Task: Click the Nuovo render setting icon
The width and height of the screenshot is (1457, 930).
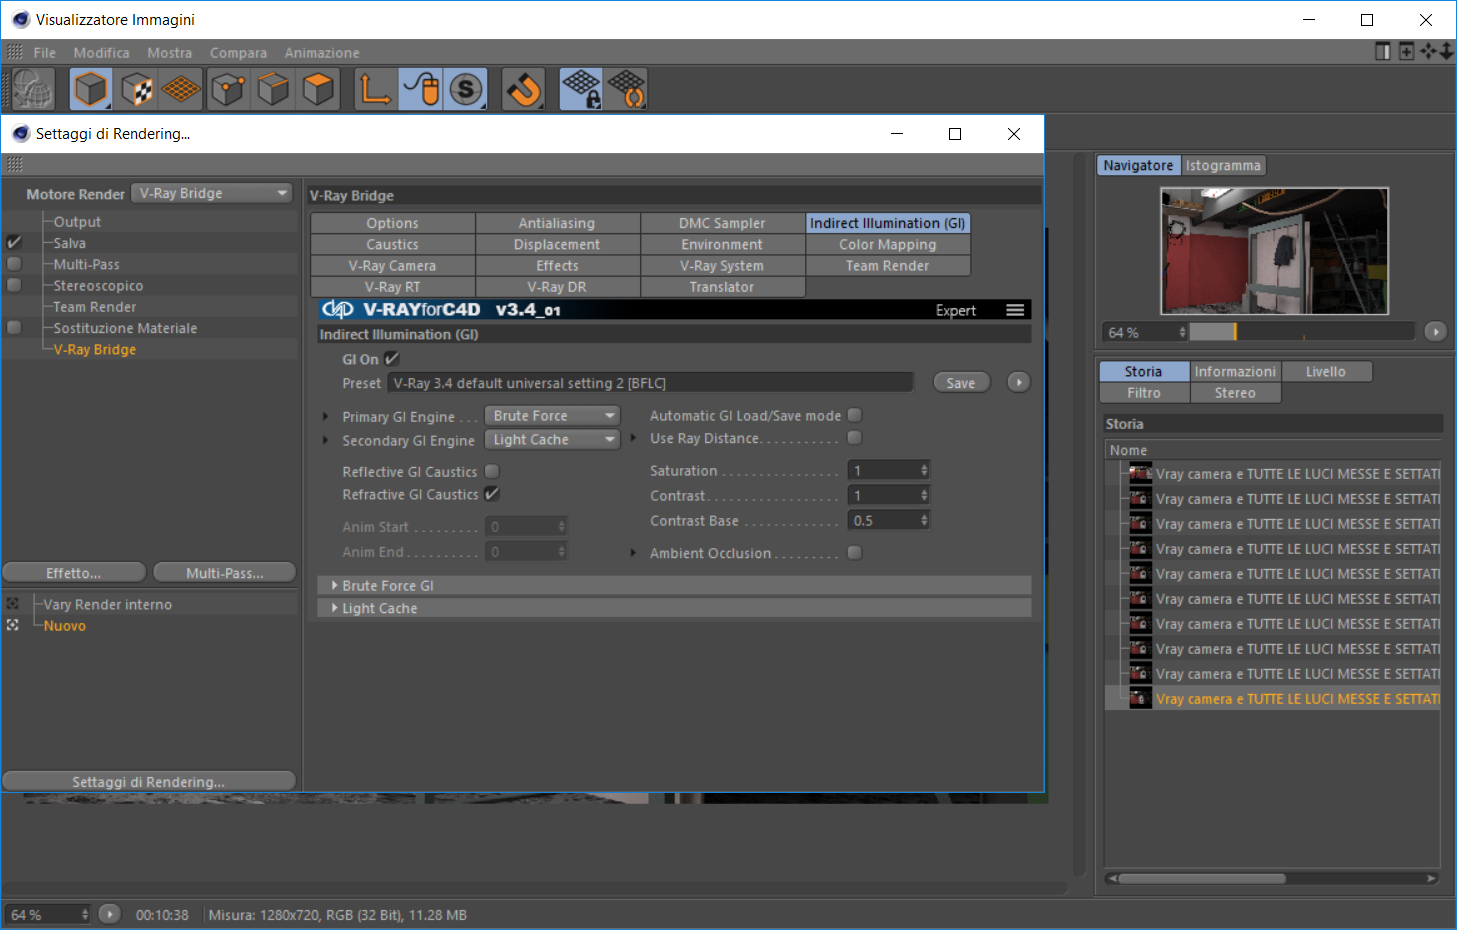Action: click(13, 625)
